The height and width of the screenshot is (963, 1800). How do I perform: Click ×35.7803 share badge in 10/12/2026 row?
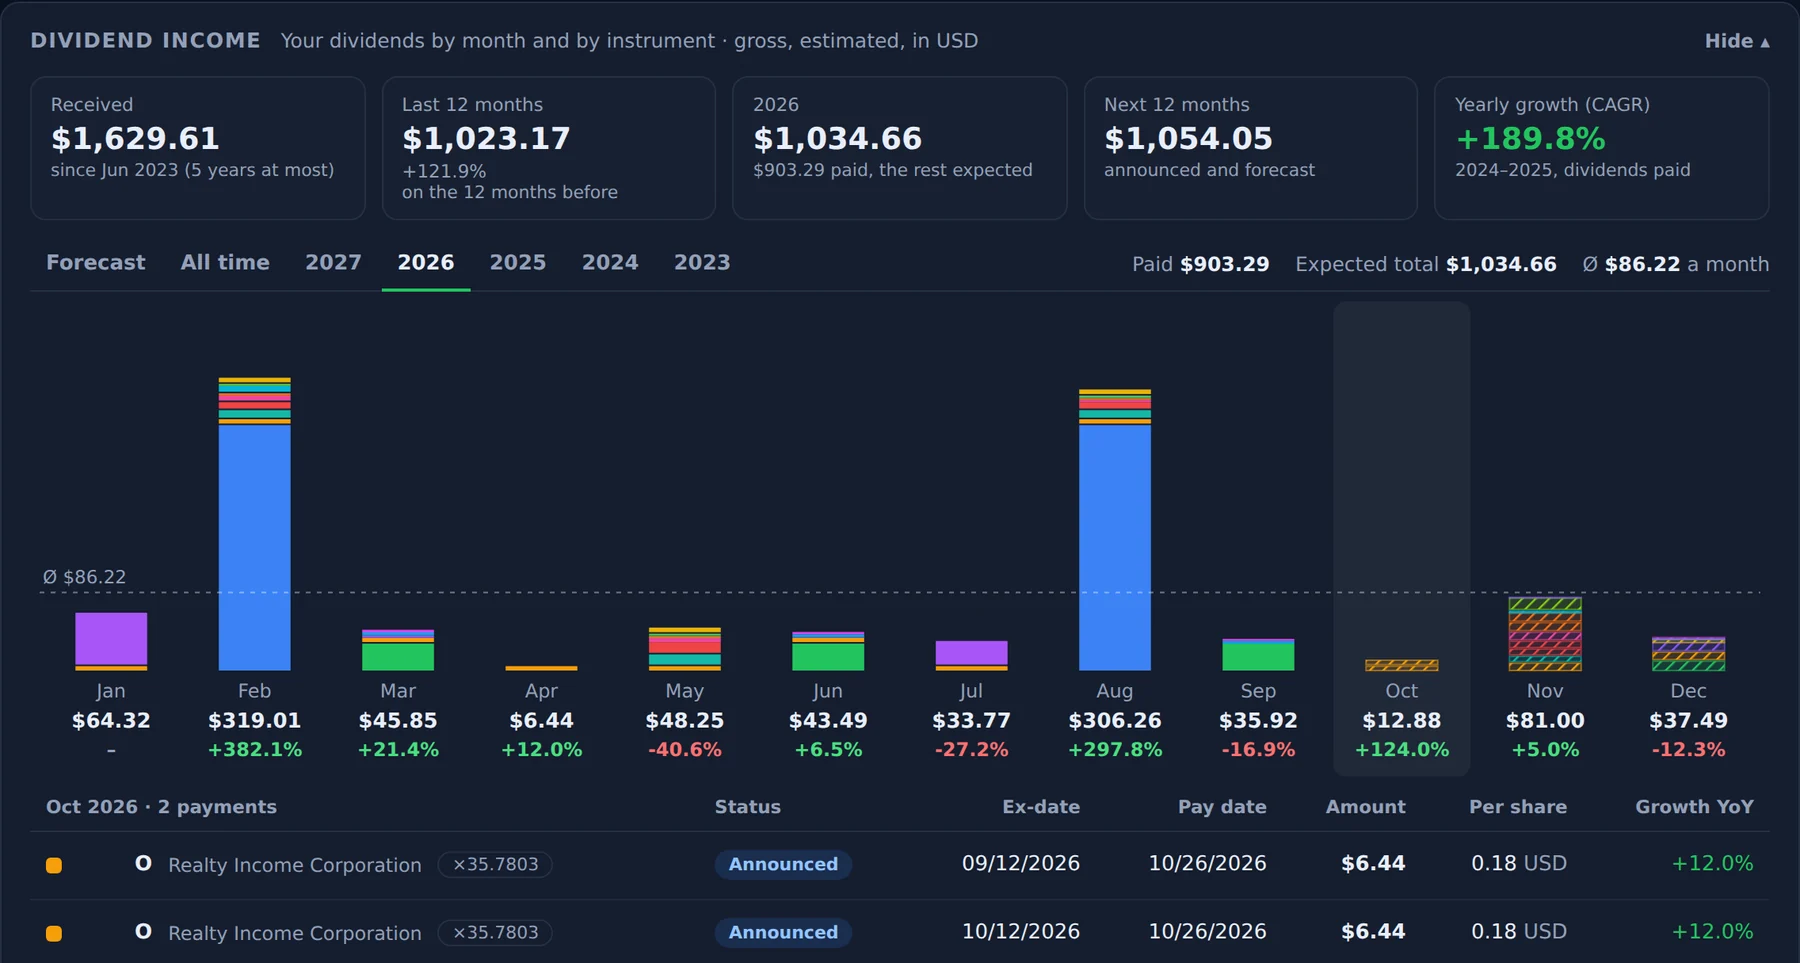click(x=495, y=932)
